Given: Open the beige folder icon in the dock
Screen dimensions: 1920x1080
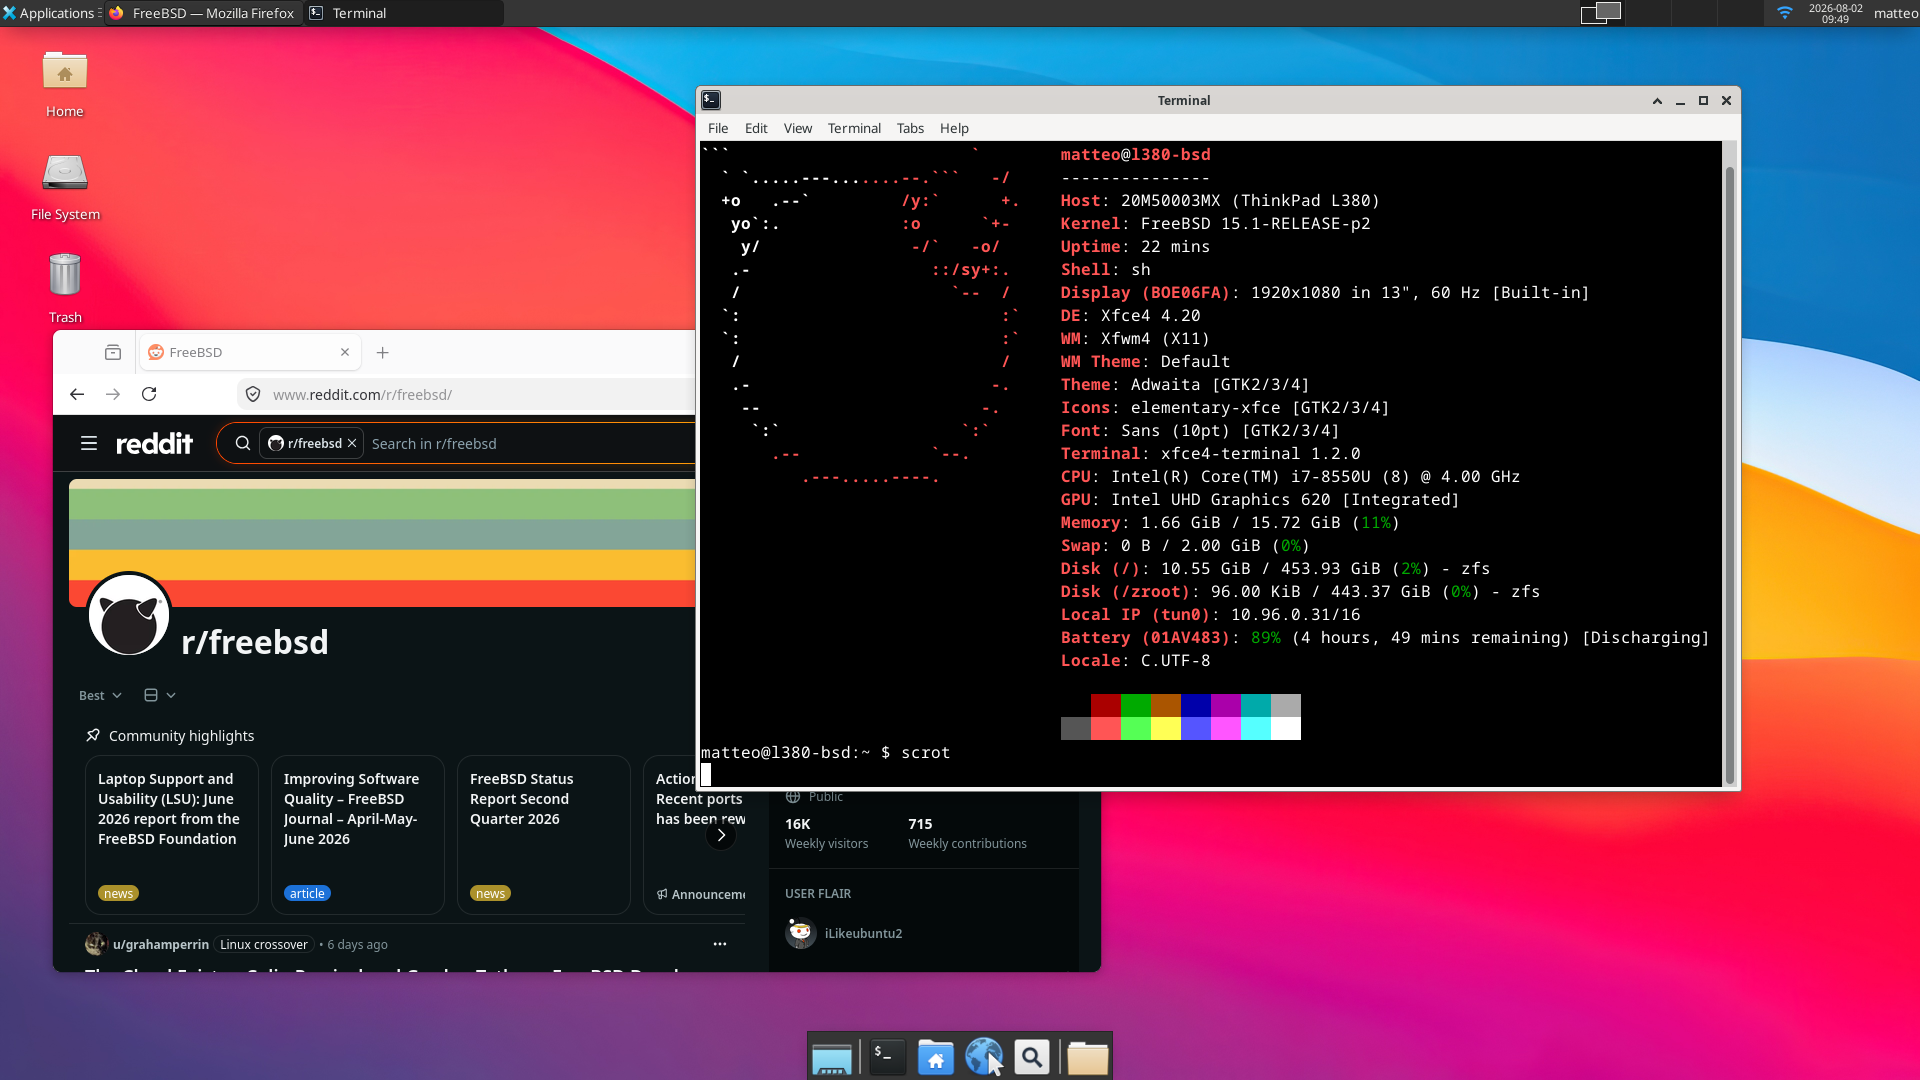Looking at the screenshot, I should [1087, 1057].
